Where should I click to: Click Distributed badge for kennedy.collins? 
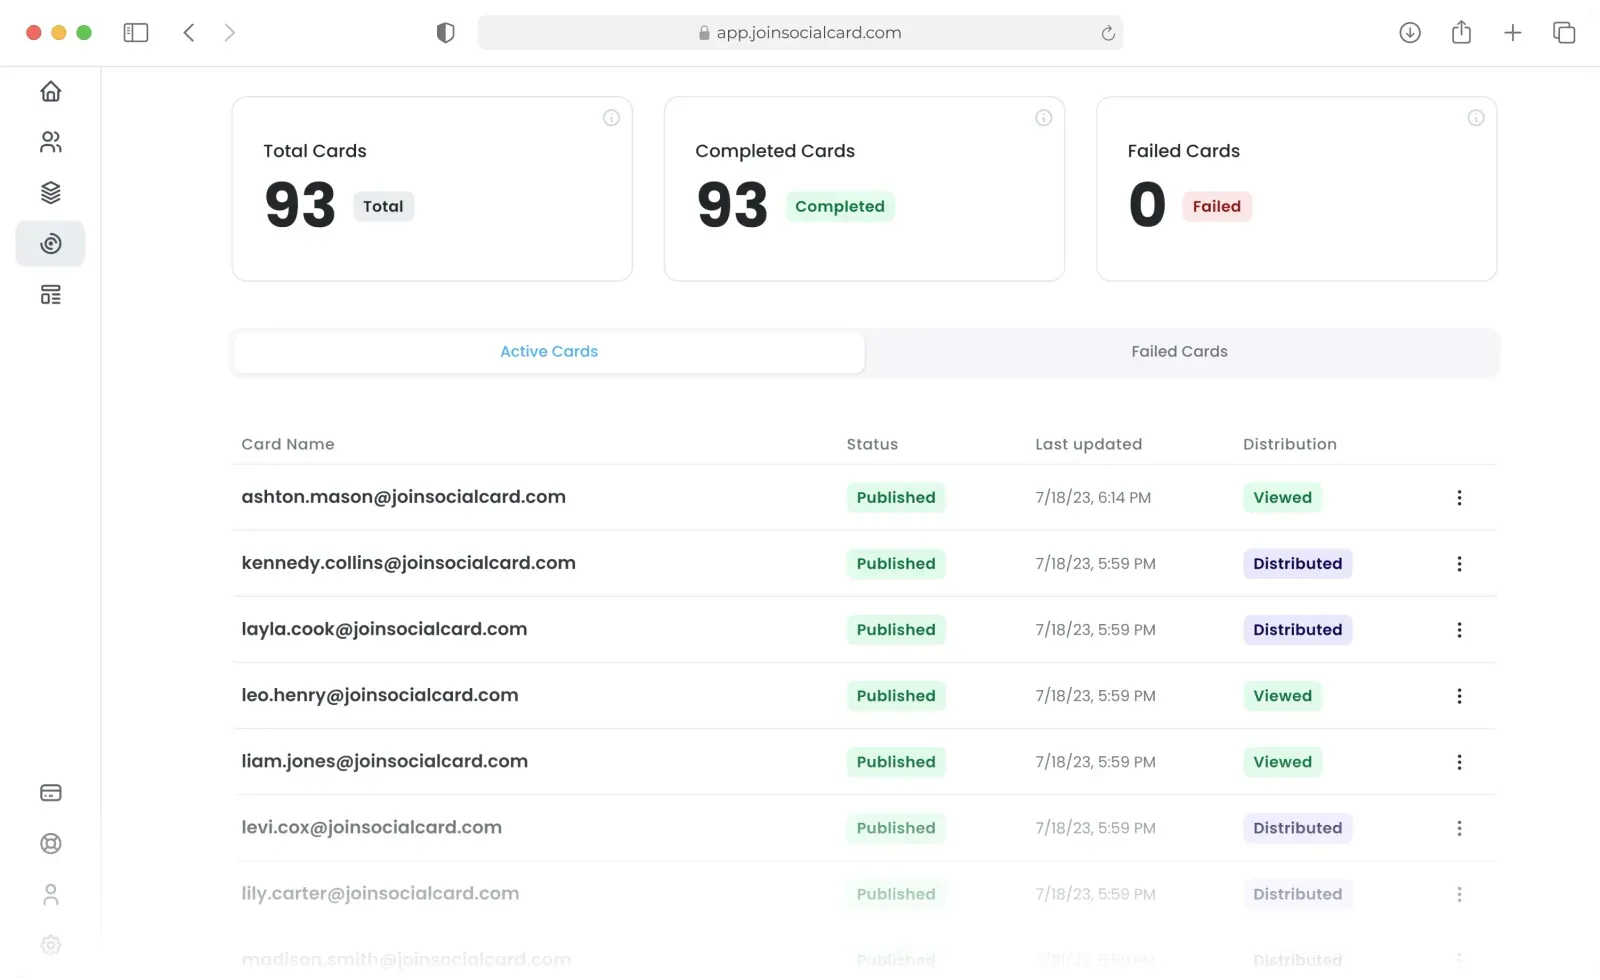point(1297,564)
